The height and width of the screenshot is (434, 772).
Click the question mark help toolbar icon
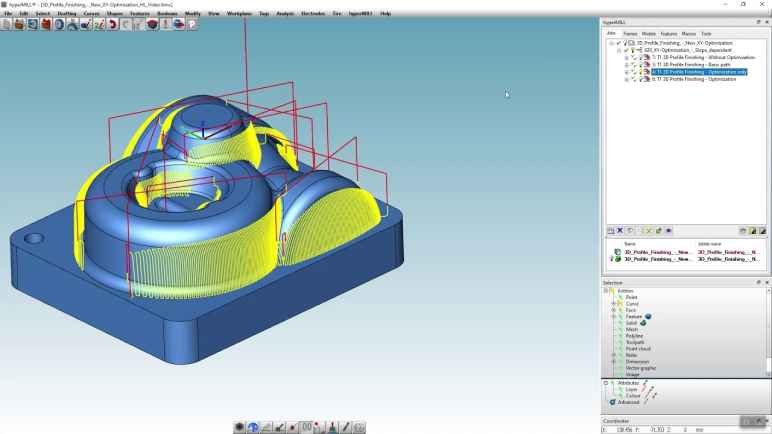click(x=192, y=24)
